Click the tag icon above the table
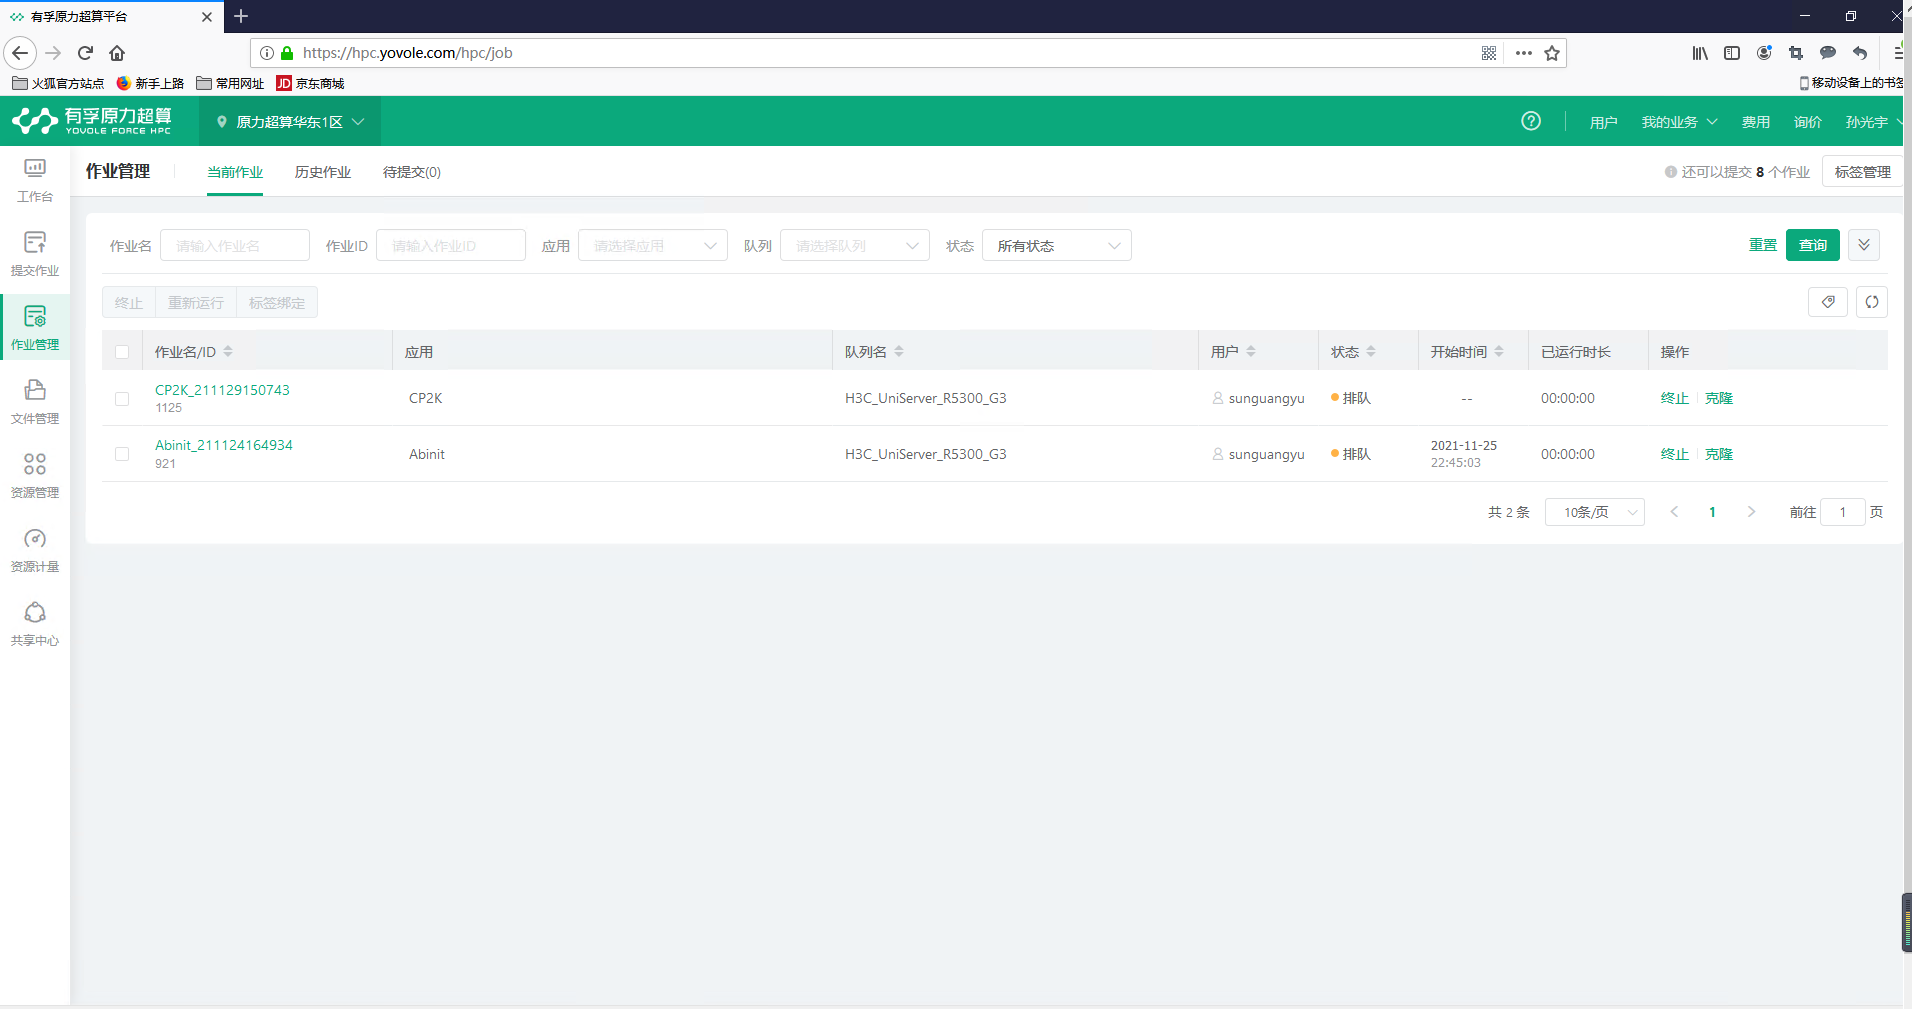 [x=1828, y=302]
